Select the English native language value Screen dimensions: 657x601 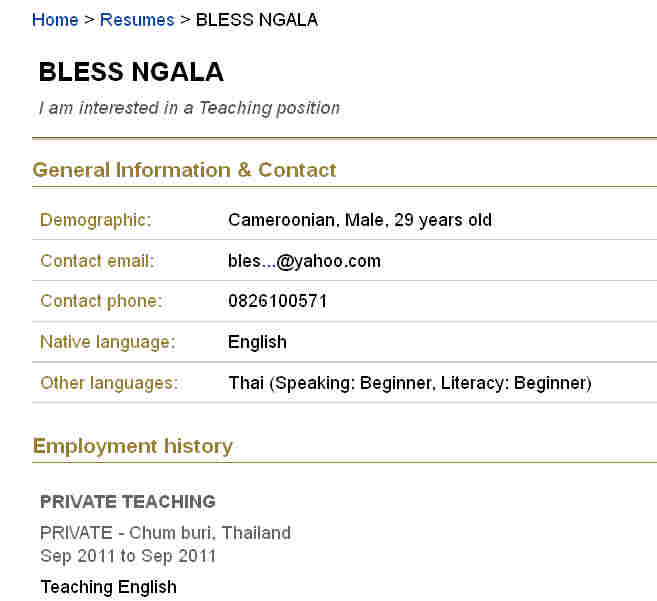257,342
